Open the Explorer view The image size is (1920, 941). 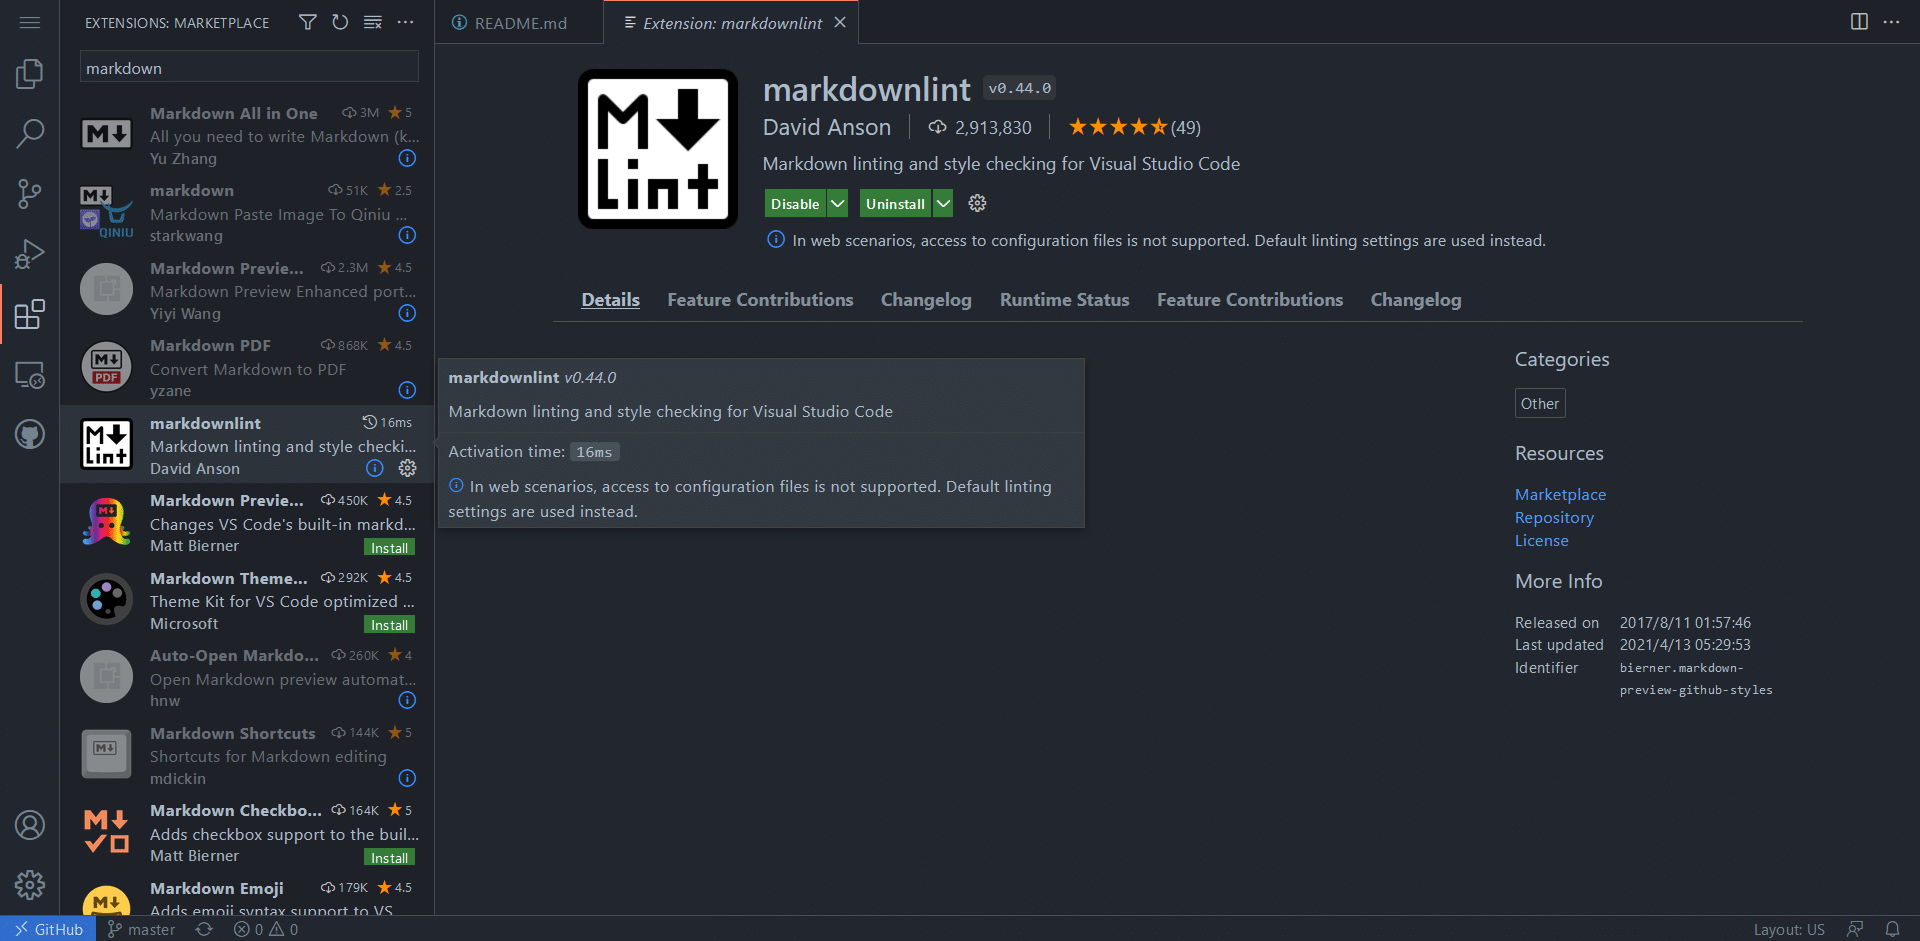pos(30,73)
